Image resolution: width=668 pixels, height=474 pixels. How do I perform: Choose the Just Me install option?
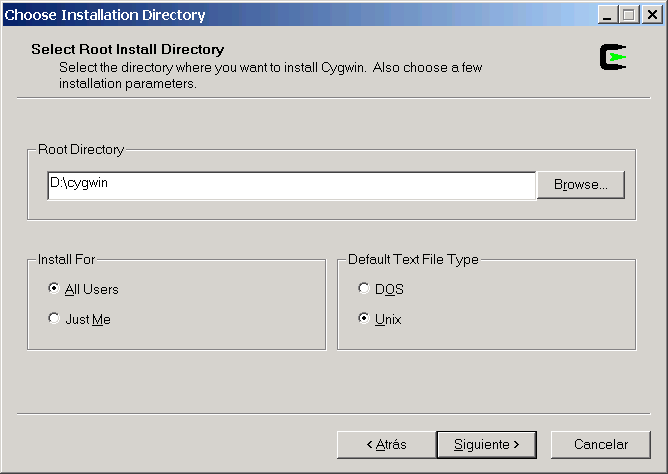(x=54, y=319)
